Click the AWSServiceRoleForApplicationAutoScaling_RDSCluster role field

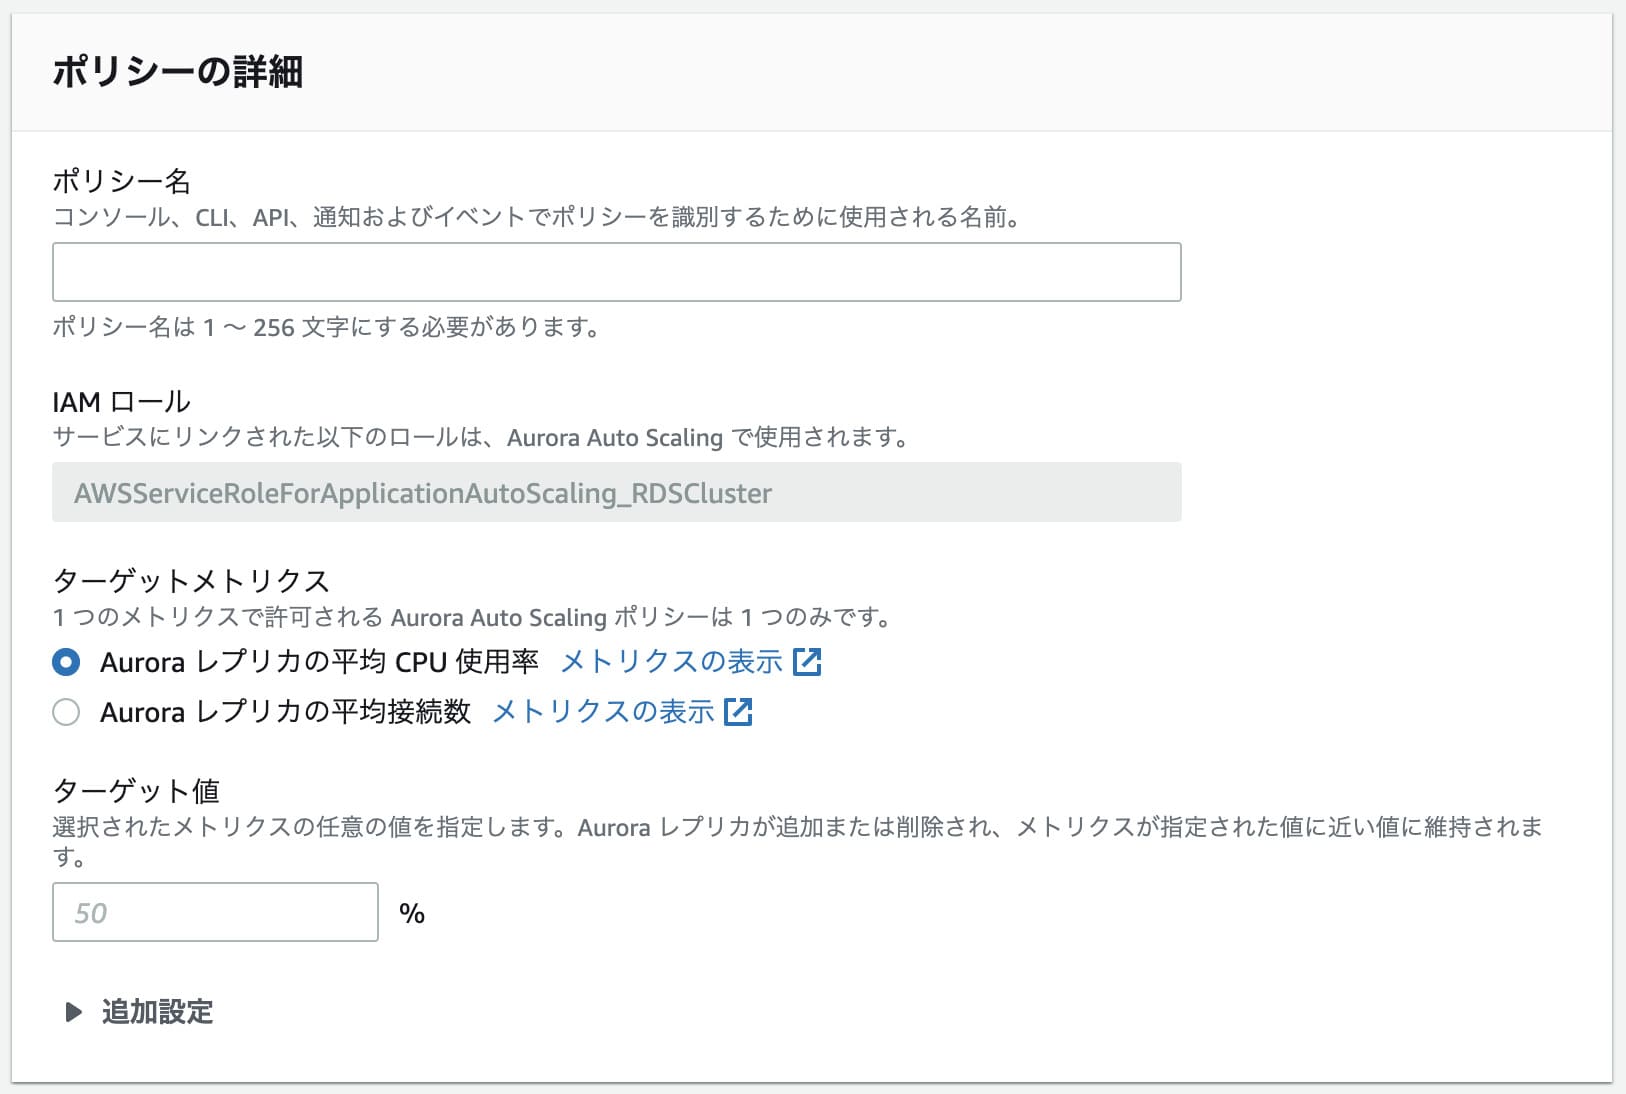616,492
